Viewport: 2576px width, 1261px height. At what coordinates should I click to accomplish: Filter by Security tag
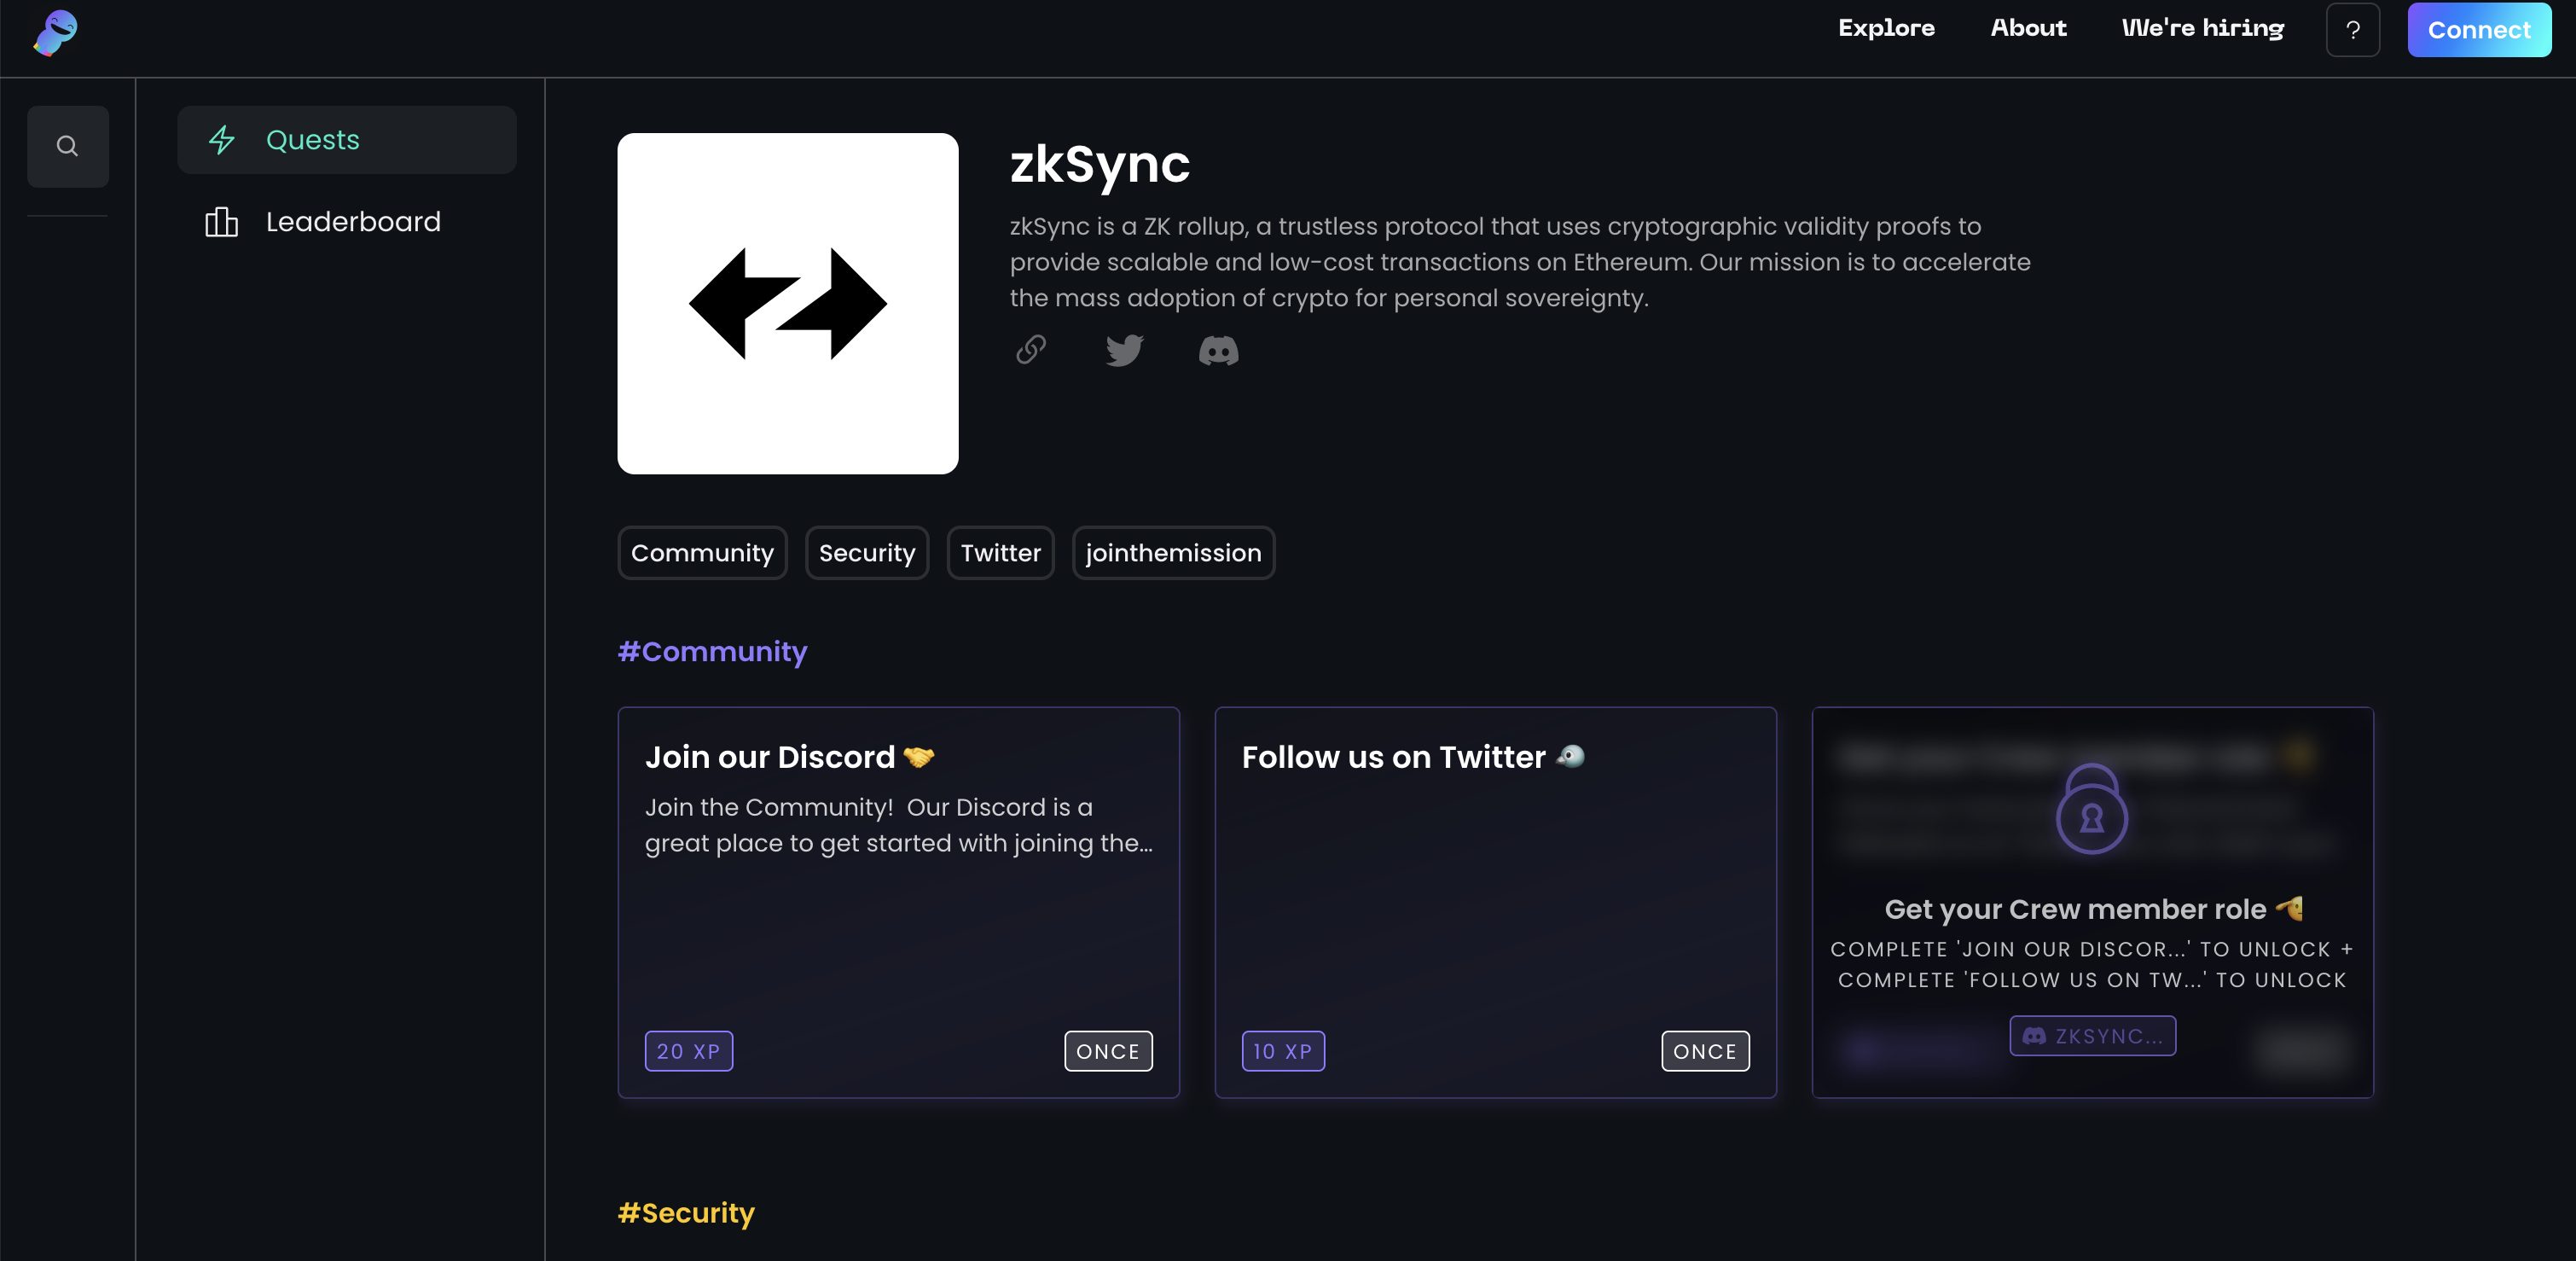[867, 553]
